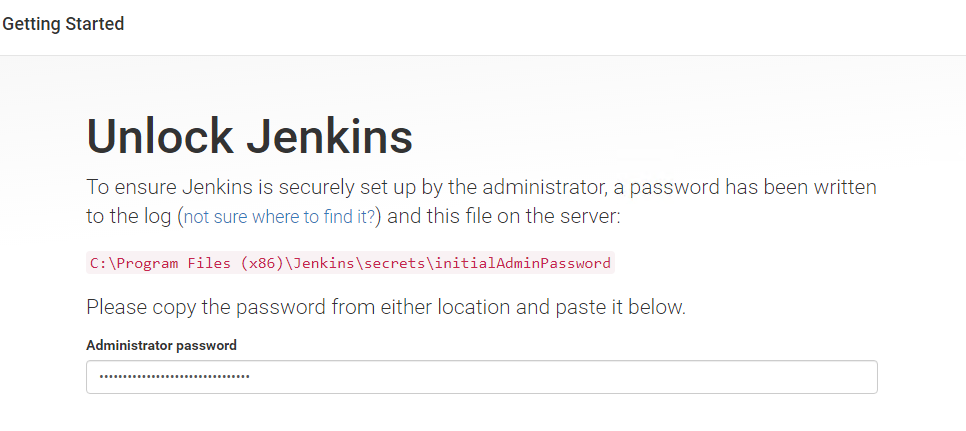Click the 'Unlock Jenkins' heading

pos(250,137)
